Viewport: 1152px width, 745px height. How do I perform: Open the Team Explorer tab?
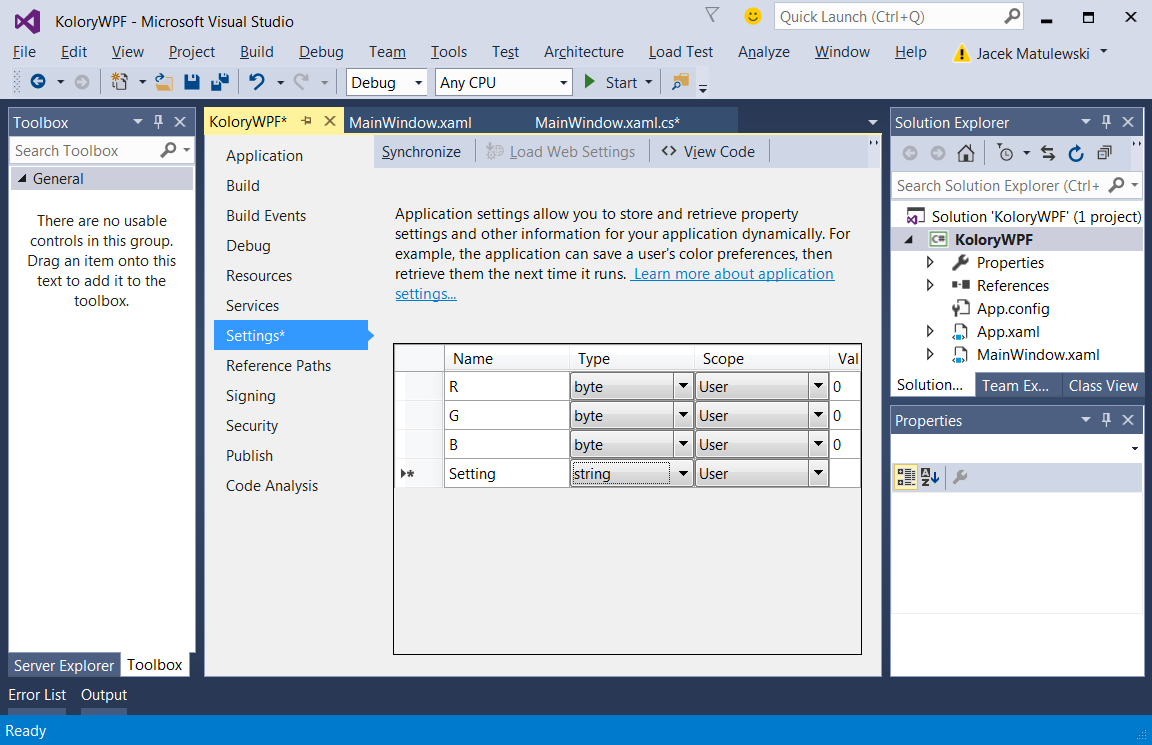[1015, 386]
